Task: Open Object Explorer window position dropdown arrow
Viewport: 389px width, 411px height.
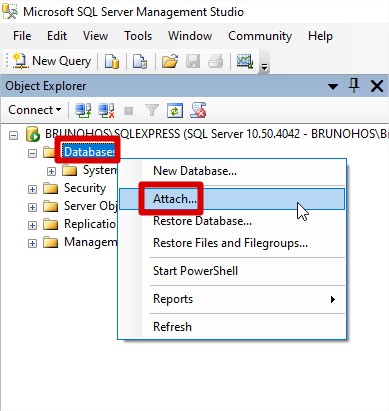Action: pos(333,87)
